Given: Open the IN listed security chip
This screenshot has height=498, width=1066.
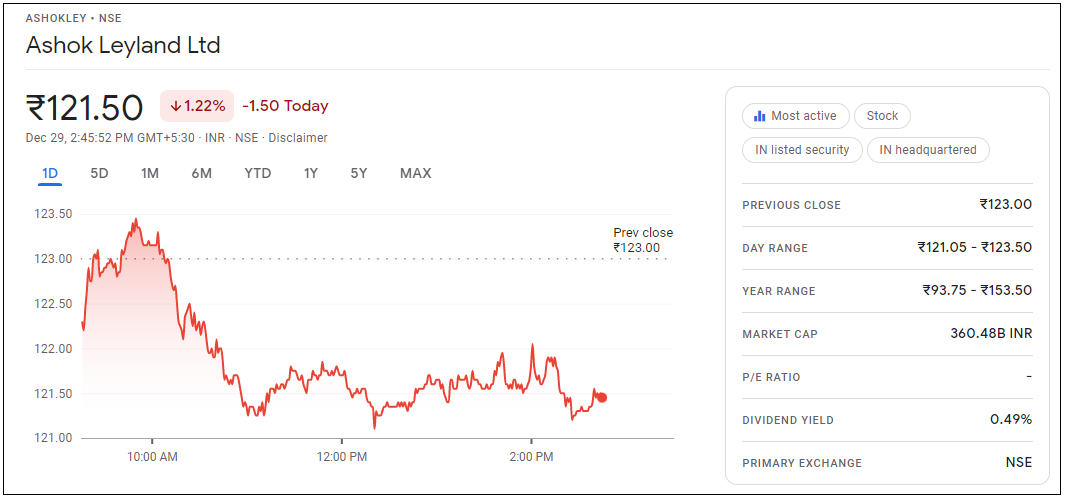Looking at the screenshot, I should click(802, 150).
